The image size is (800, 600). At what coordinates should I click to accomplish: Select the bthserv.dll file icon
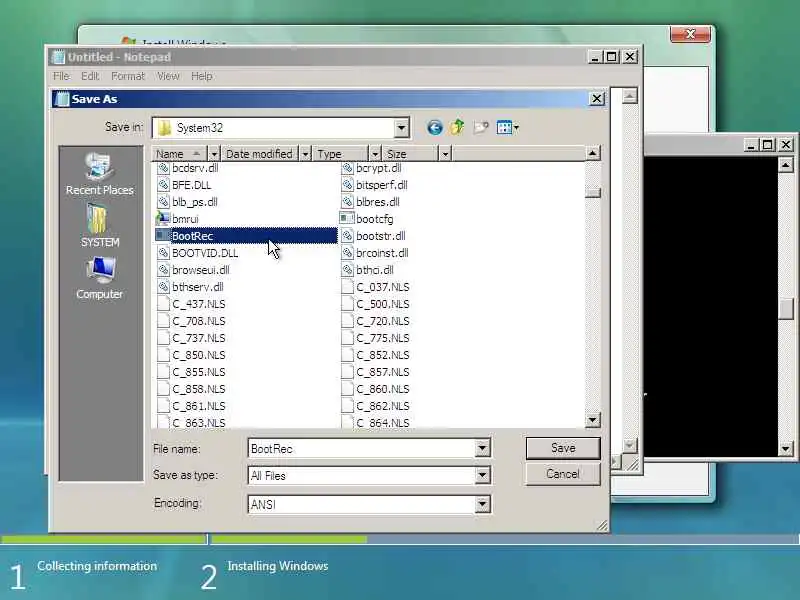[163, 287]
